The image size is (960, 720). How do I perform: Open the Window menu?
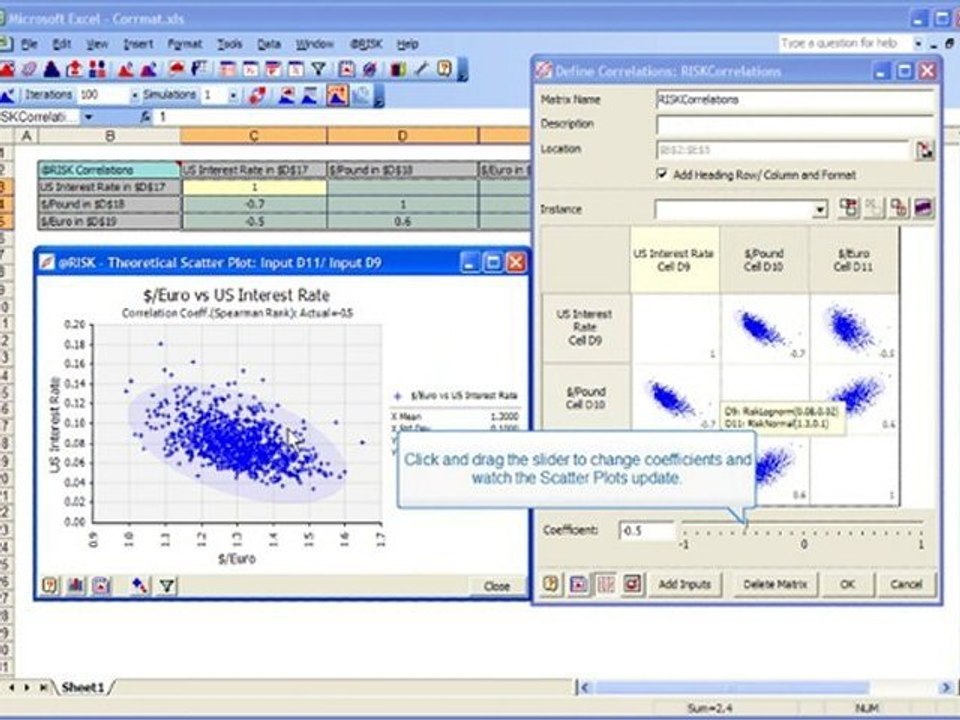[315, 44]
